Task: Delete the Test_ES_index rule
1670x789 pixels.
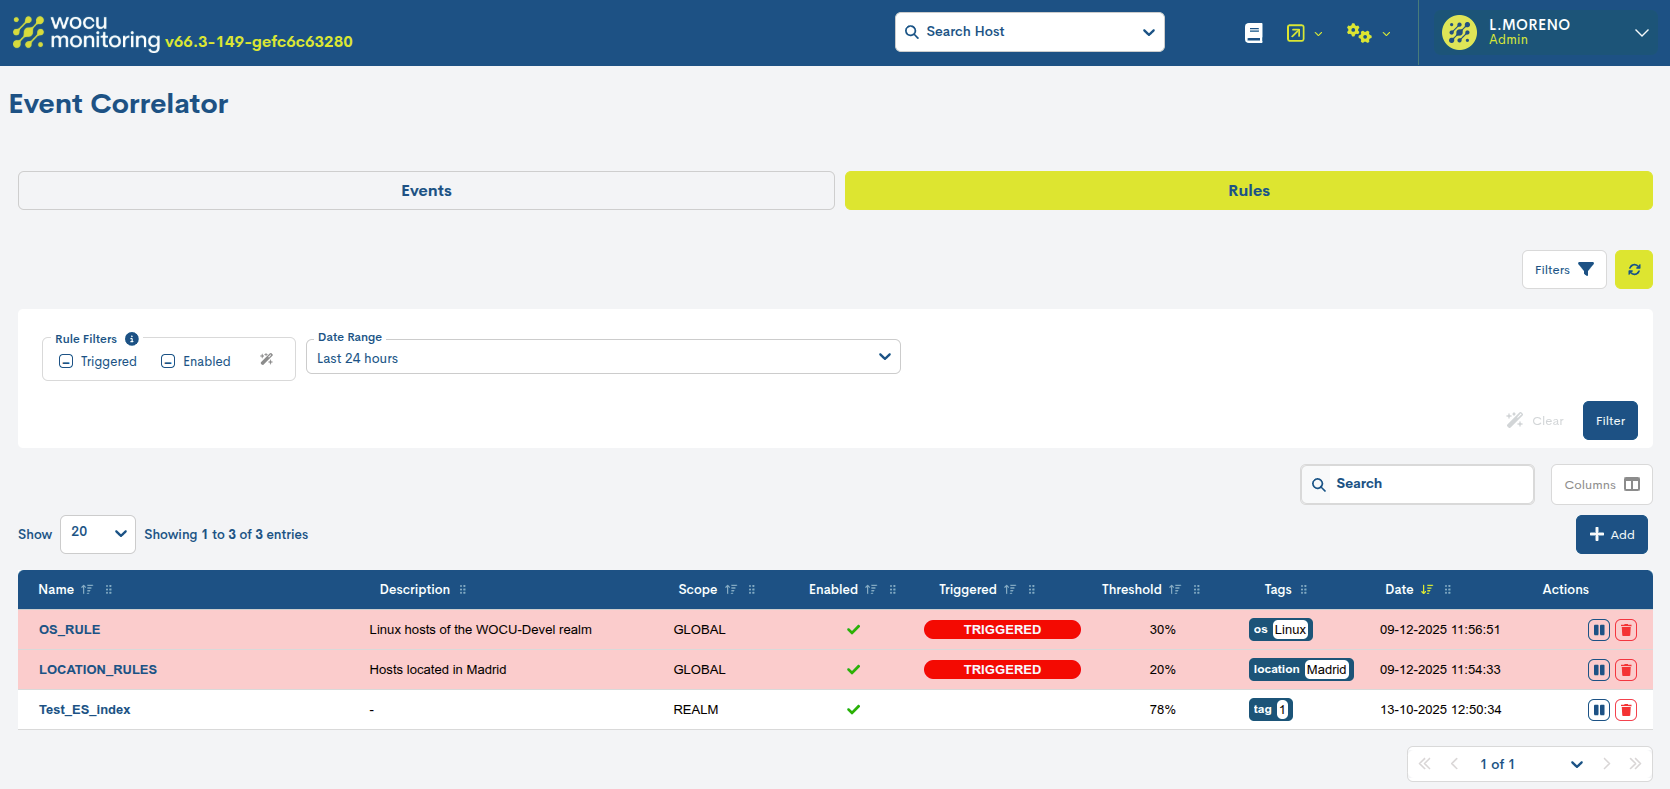Action: point(1626,710)
